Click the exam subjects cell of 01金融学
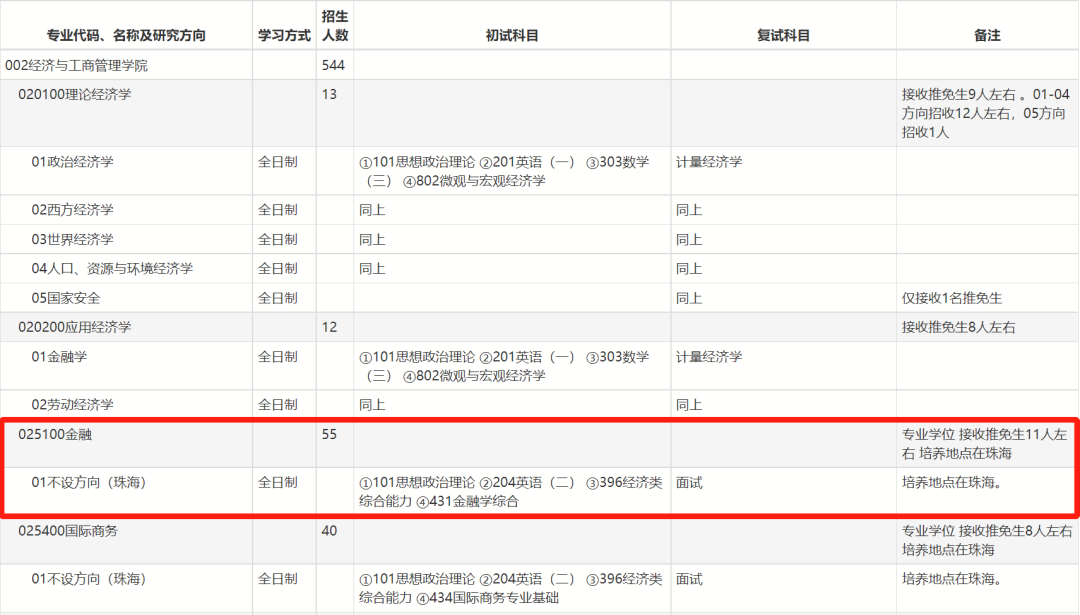This screenshot has height=615, width=1080. (504, 366)
